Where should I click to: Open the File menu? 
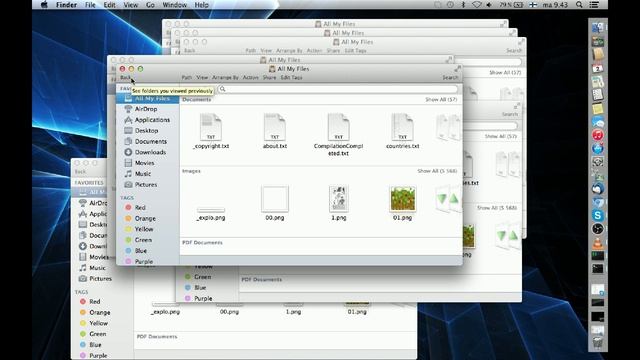(90, 5)
